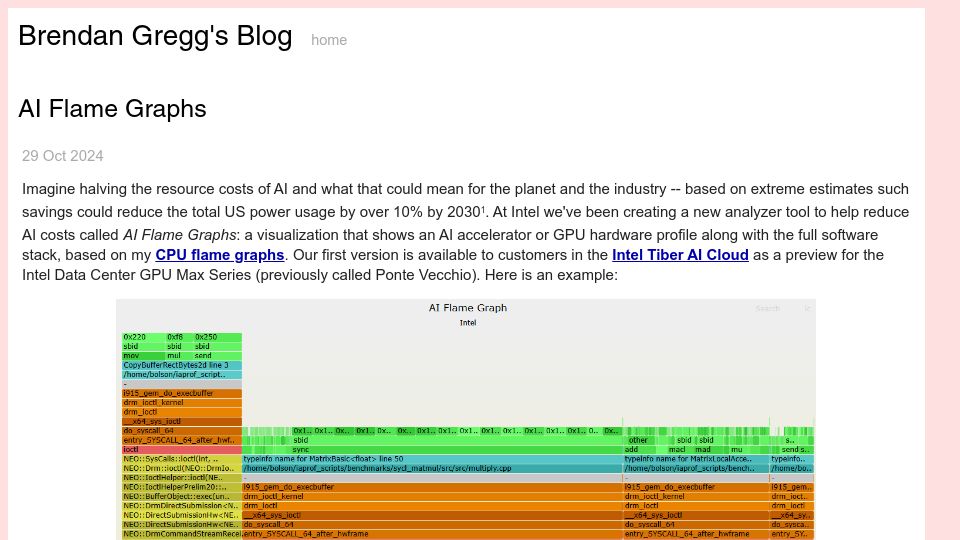
Task: Select the send frame below 0x250
Action: pyautogui.click(x=217, y=356)
